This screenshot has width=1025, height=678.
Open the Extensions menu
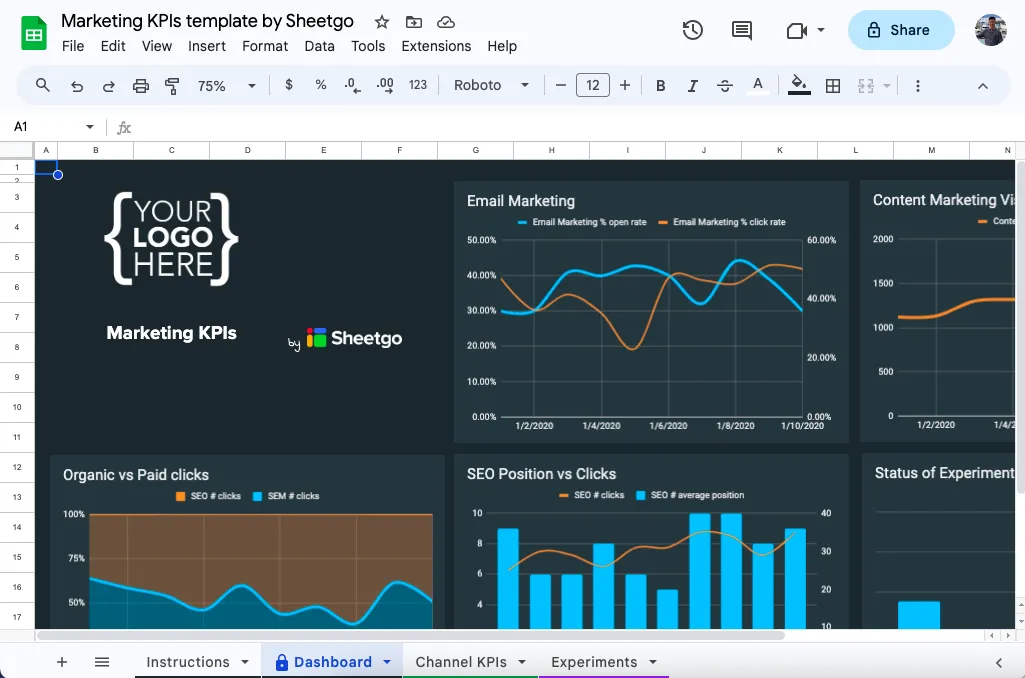(x=436, y=46)
